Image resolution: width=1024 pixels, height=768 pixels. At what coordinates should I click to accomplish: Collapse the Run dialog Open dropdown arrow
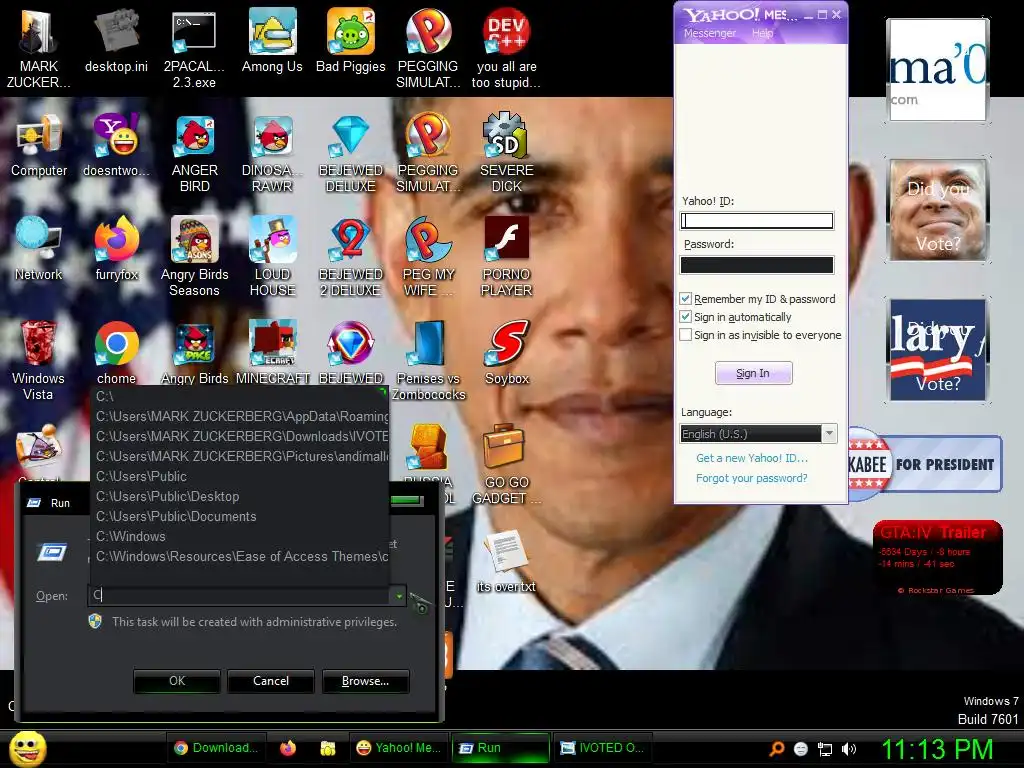pyautogui.click(x=398, y=596)
